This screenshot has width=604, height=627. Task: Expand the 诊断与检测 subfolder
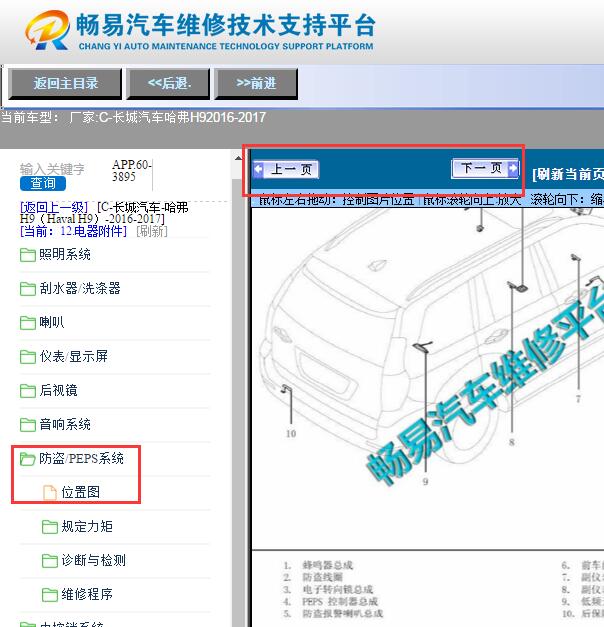click(x=93, y=561)
